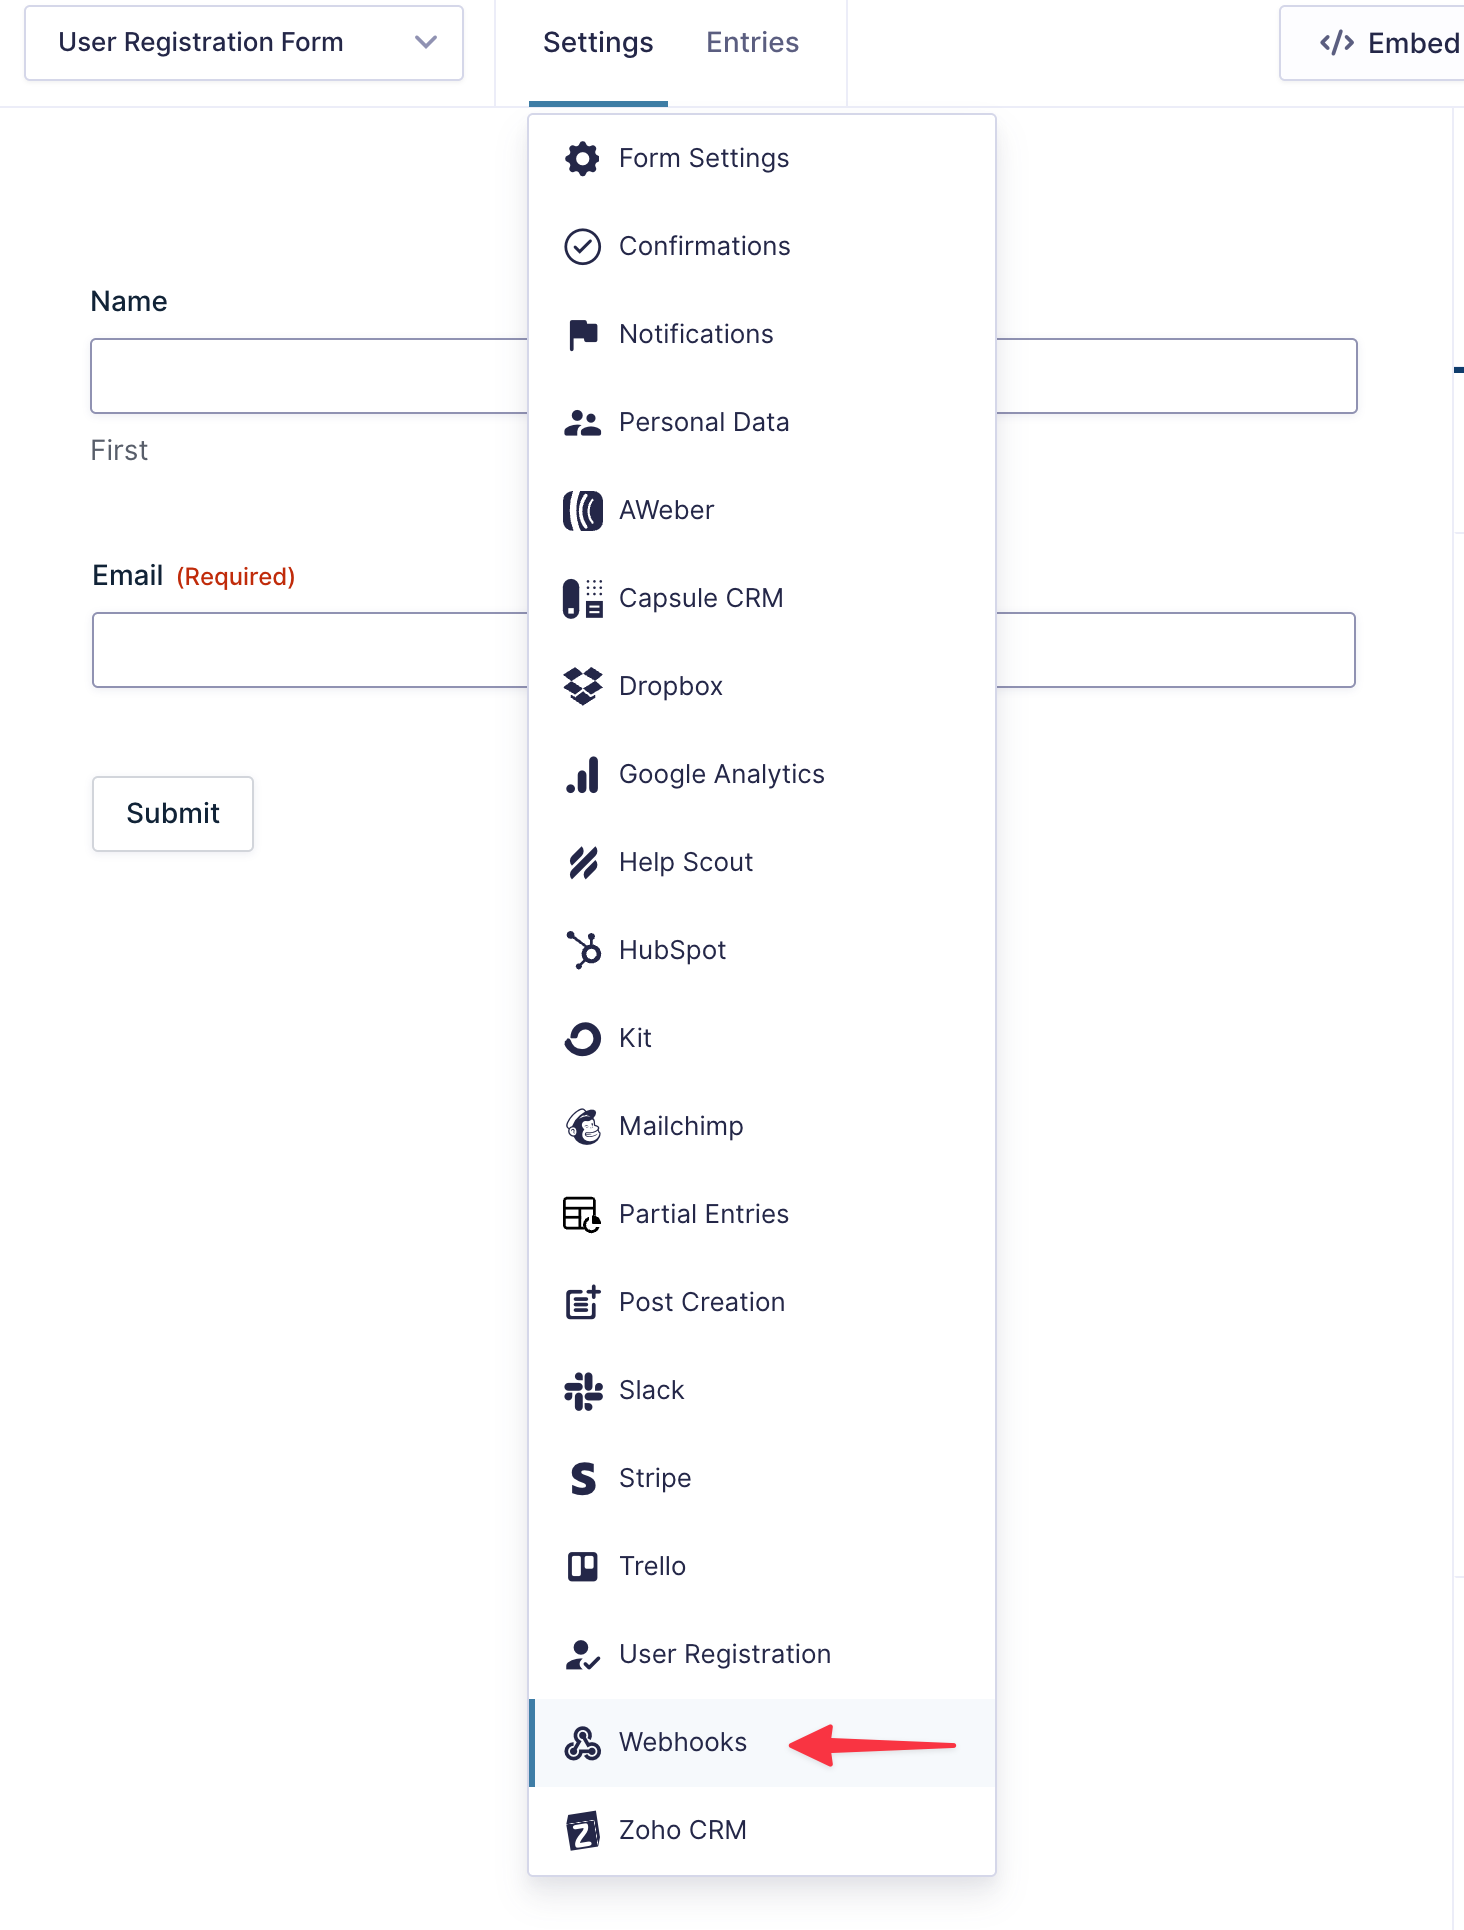Image resolution: width=1464 pixels, height=1930 pixels.
Task: Click the Google Analytics bars icon
Action: (x=582, y=774)
